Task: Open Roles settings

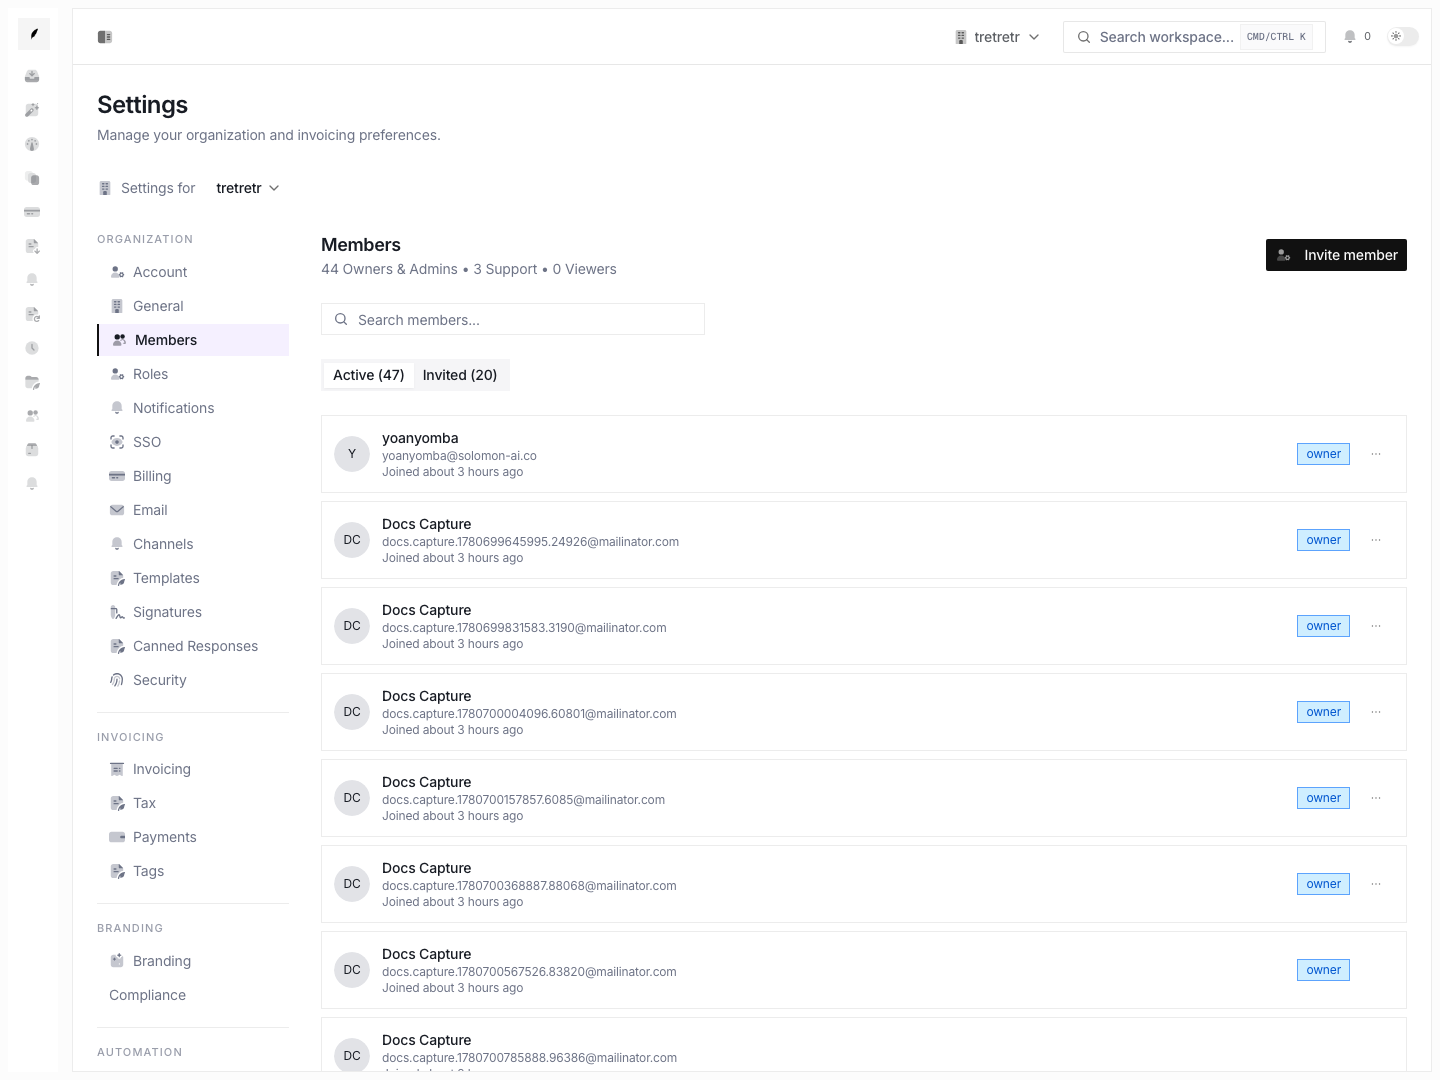Action: pyautogui.click(x=193, y=374)
